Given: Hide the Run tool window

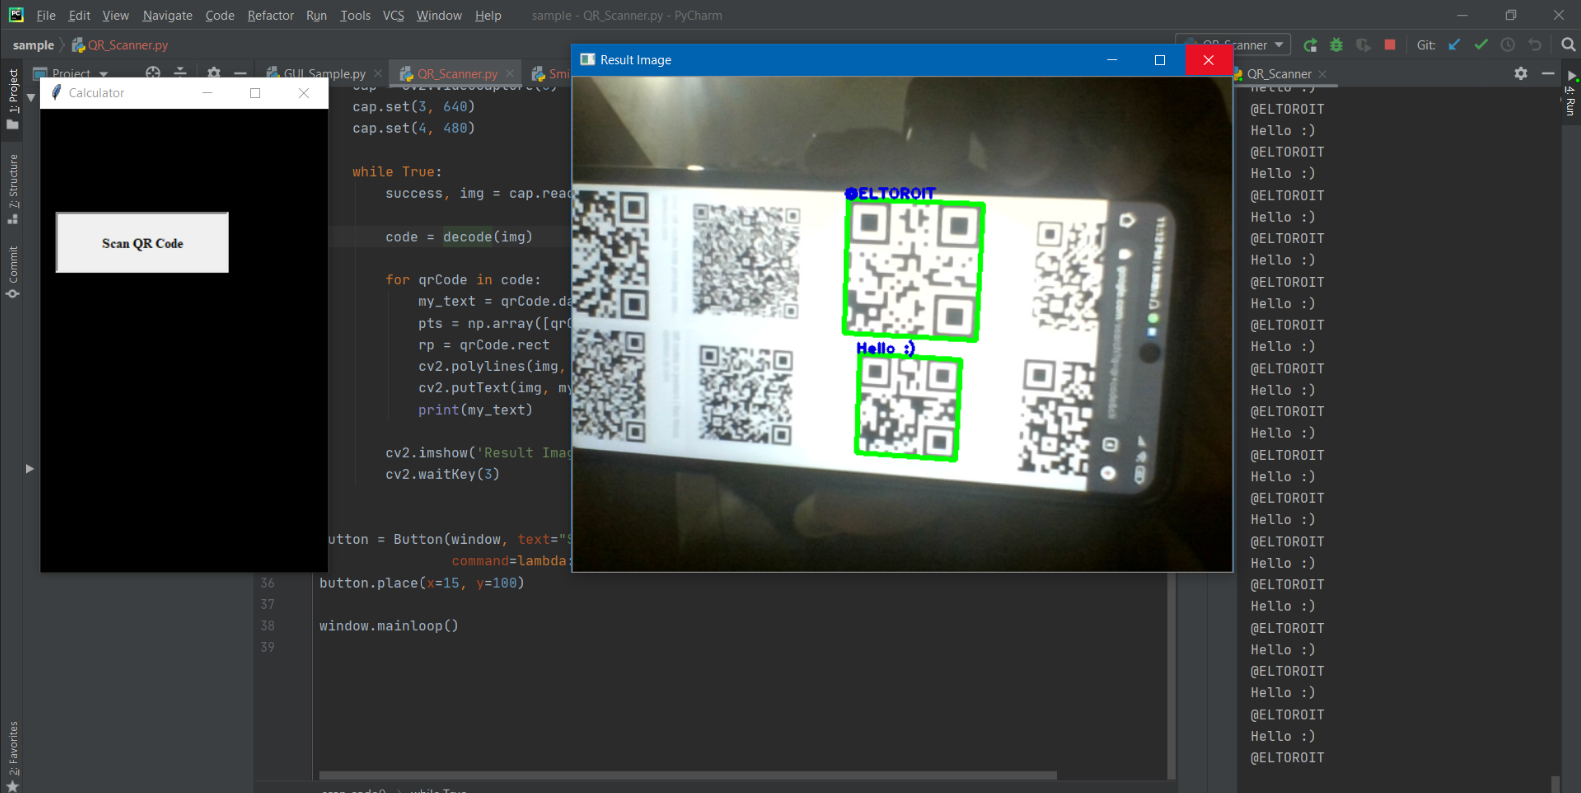Looking at the screenshot, I should coord(1548,74).
